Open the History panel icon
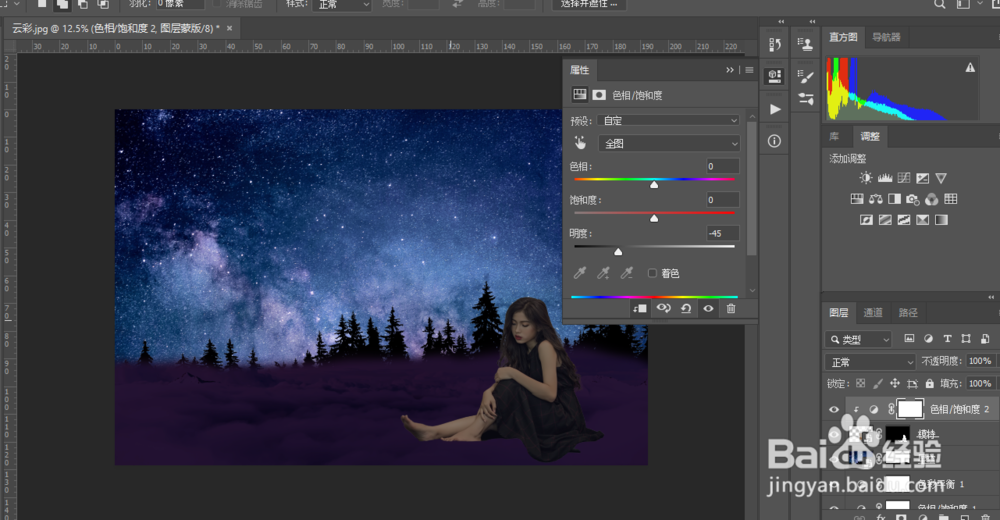Screen dimensions: 1000x520 pos(775,45)
